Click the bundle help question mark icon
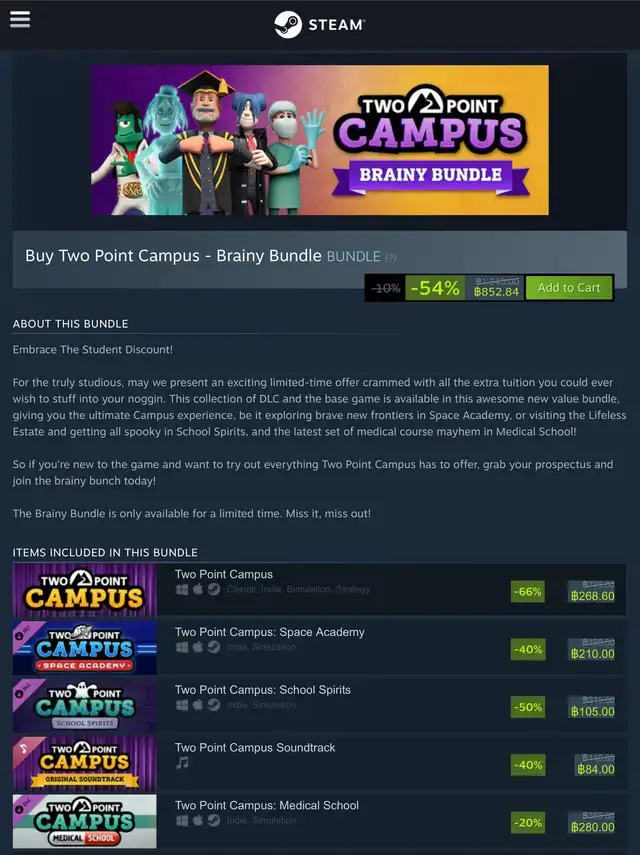This screenshot has width=640, height=855. tap(391, 258)
